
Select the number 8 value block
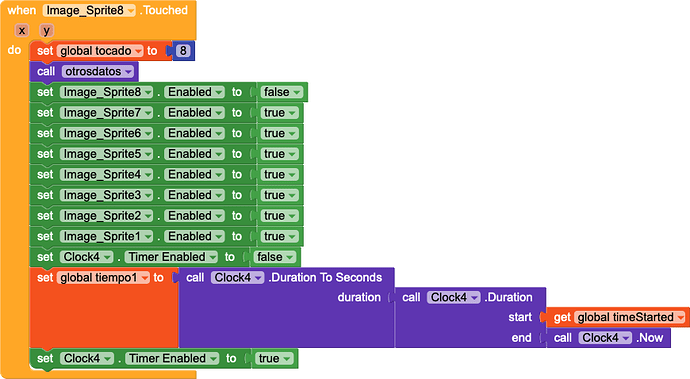click(x=183, y=51)
